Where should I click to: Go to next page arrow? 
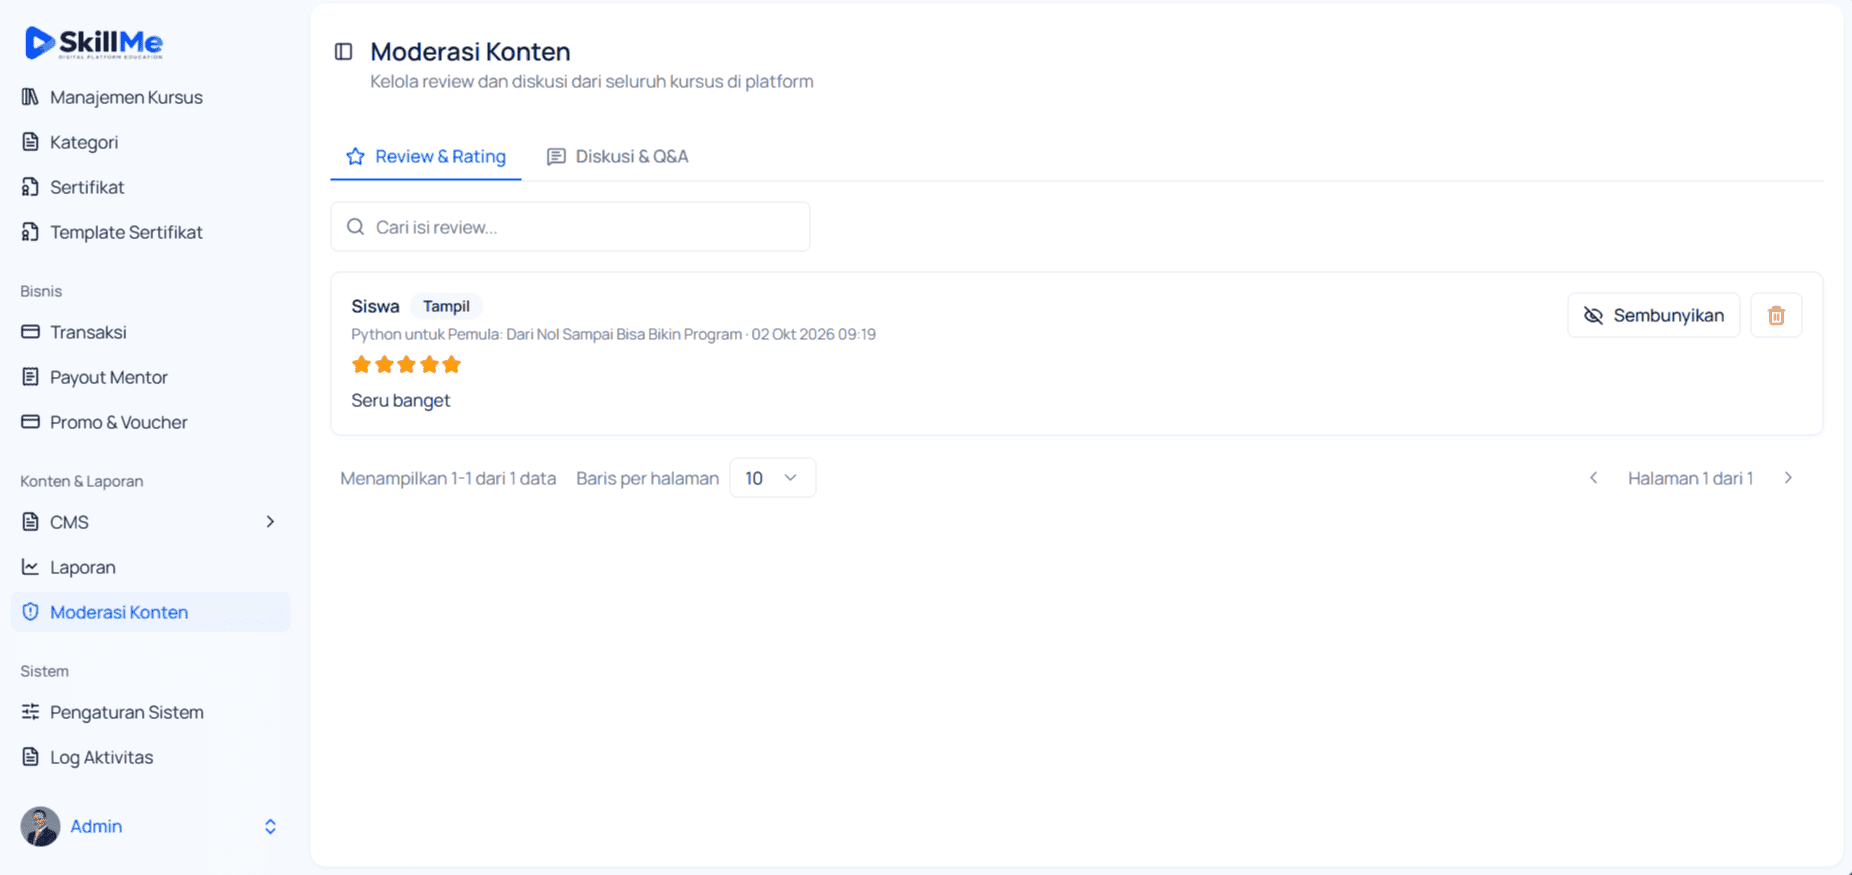1788,478
